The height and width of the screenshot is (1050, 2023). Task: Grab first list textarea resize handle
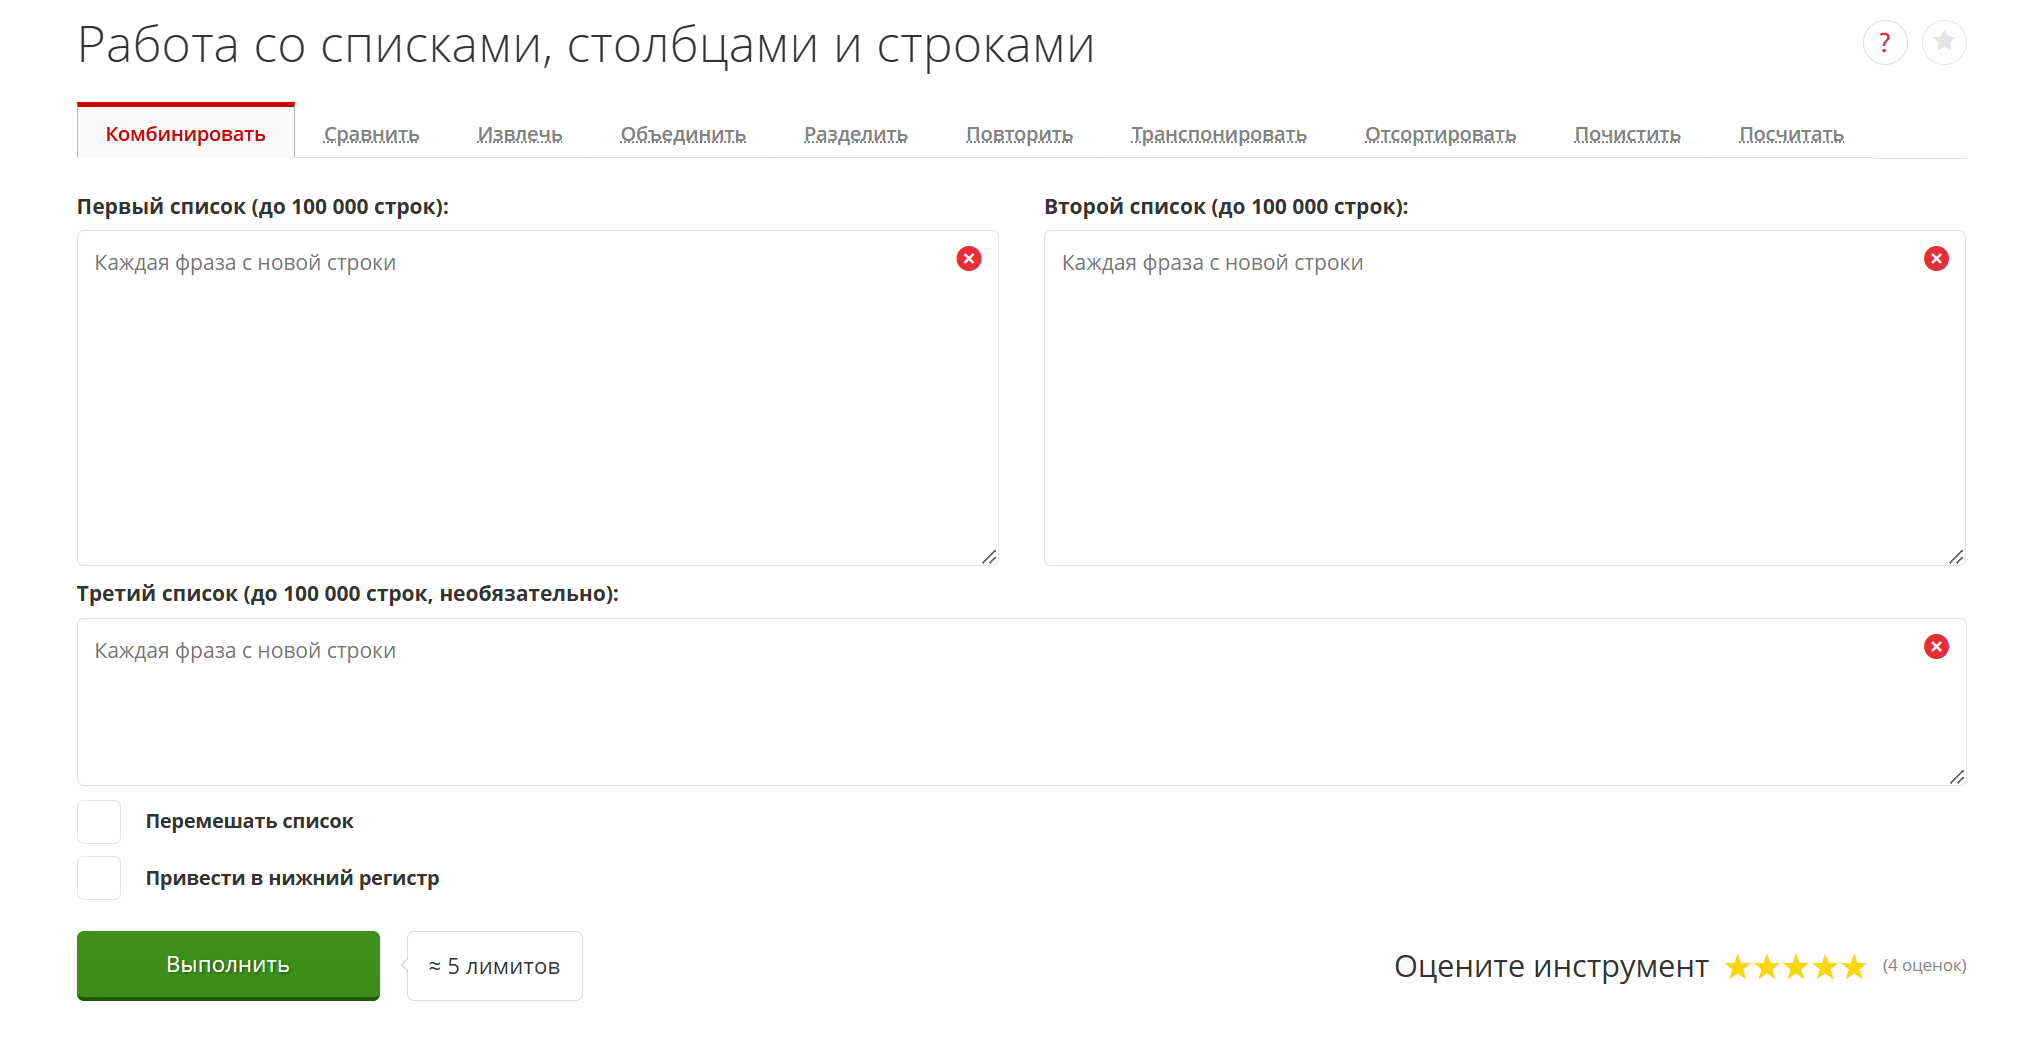click(989, 557)
